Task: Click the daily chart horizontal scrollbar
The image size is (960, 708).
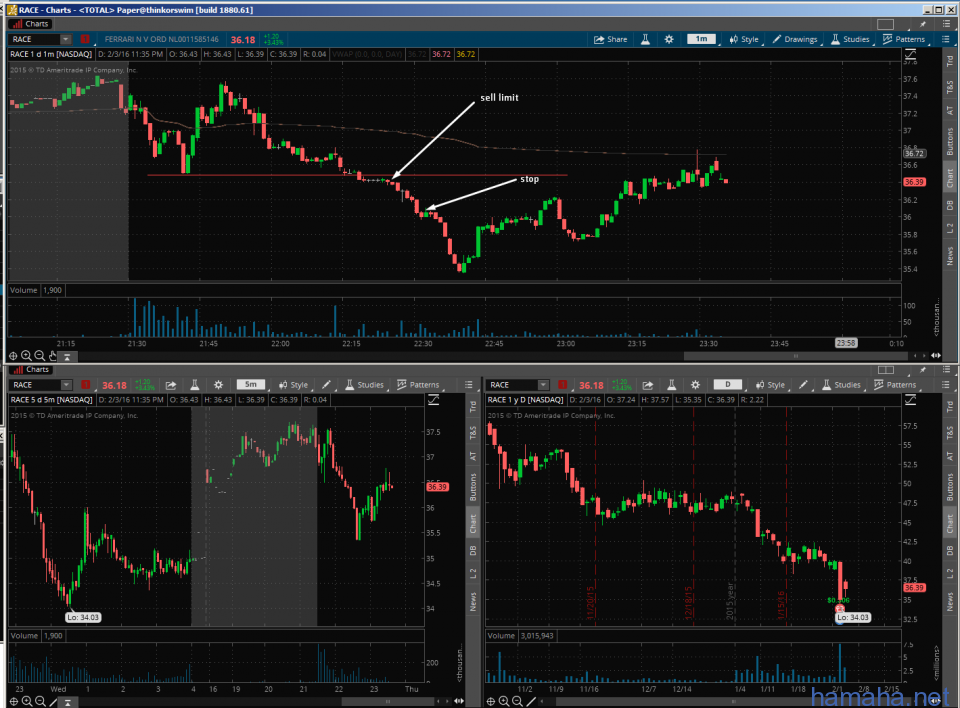Action: coord(733,701)
